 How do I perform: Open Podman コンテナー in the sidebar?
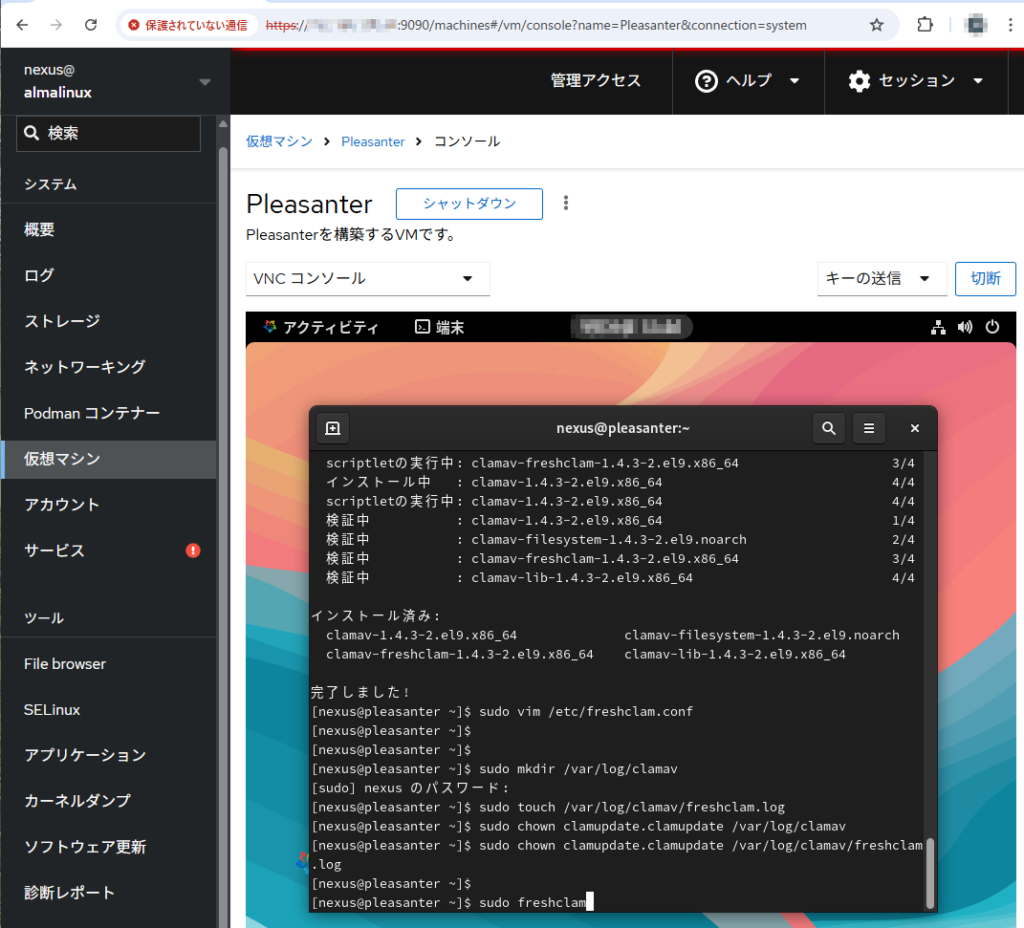(x=92, y=413)
